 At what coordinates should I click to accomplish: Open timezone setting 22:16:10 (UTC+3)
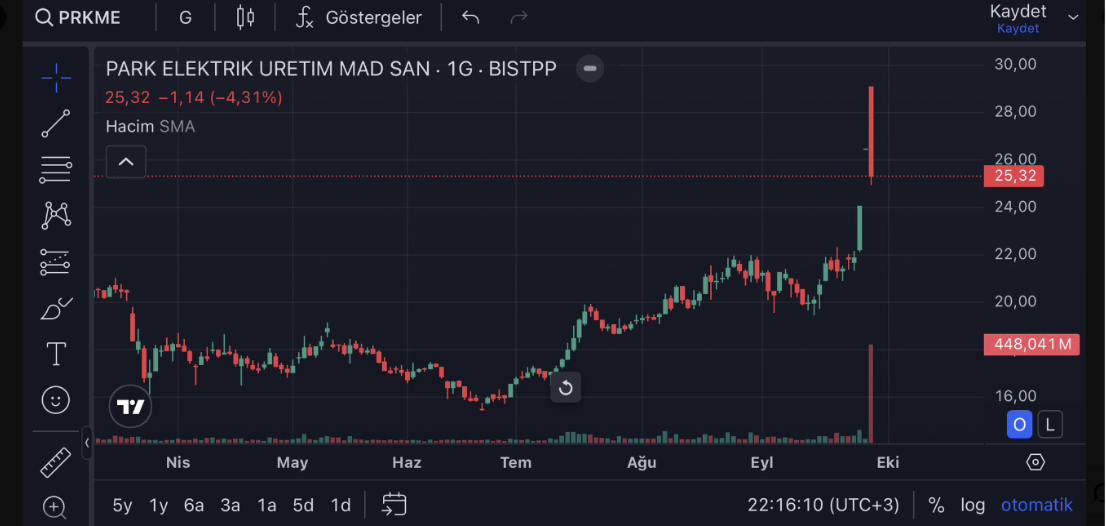click(x=823, y=505)
